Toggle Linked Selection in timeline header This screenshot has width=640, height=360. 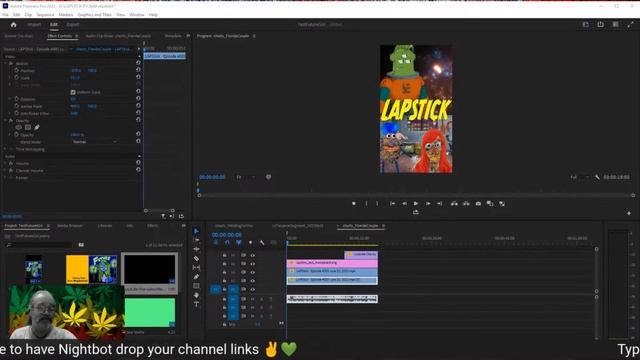tap(239, 242)
